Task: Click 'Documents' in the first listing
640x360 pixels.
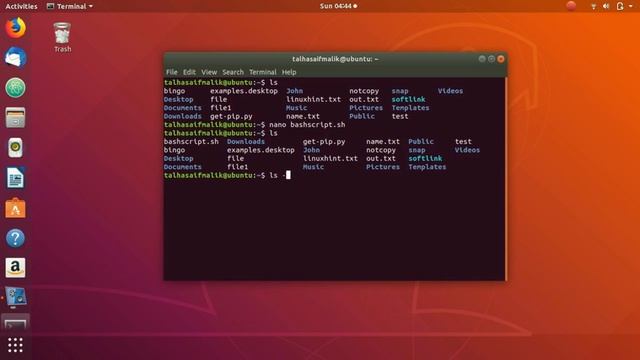Action: (182, 108)
